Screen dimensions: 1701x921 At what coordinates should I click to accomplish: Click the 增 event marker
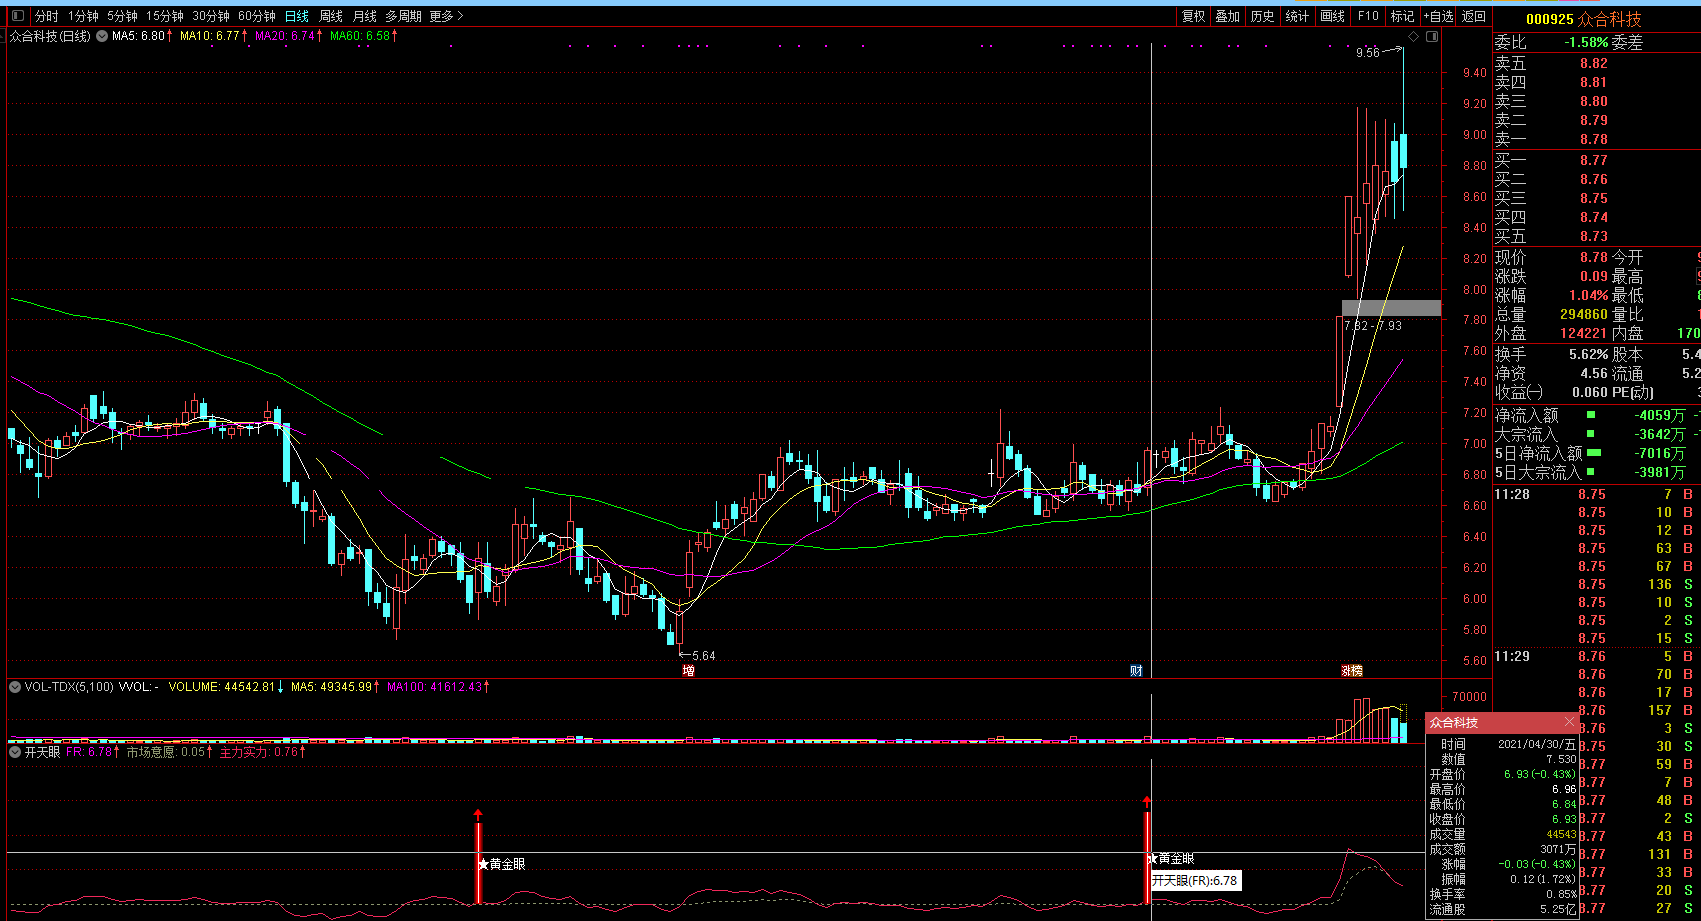[x=688, y=670]
